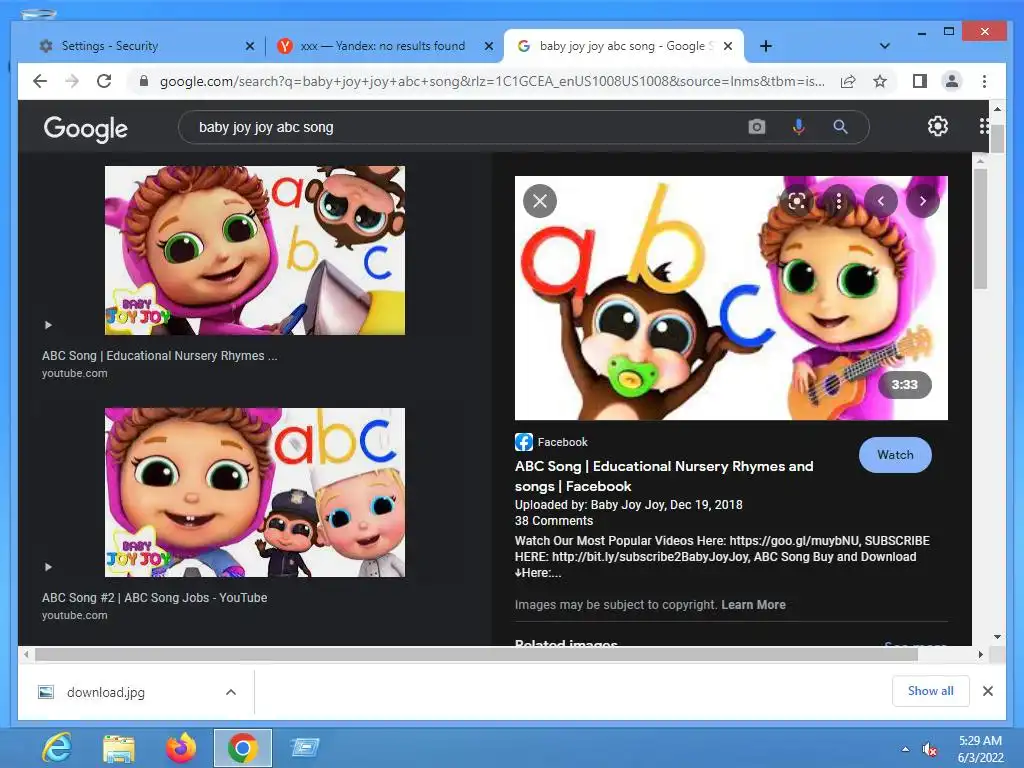Launch Firefox from taskbar
Screen dimensions: 1024x768
pos(181,748)
